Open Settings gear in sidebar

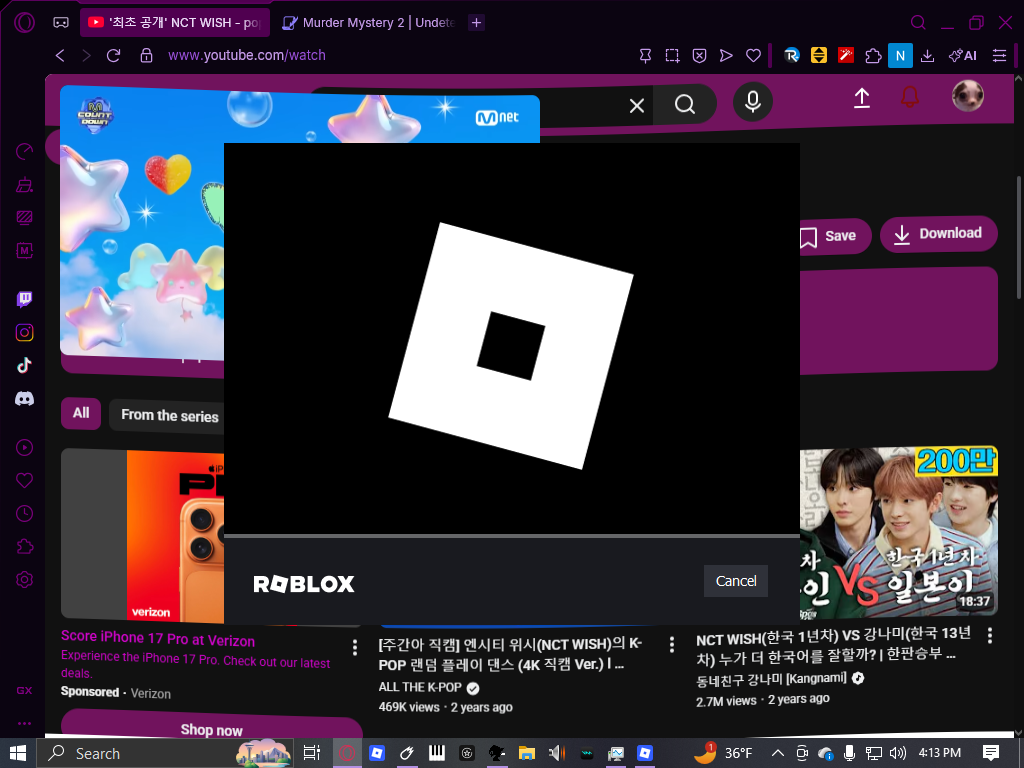click(24, 579)
